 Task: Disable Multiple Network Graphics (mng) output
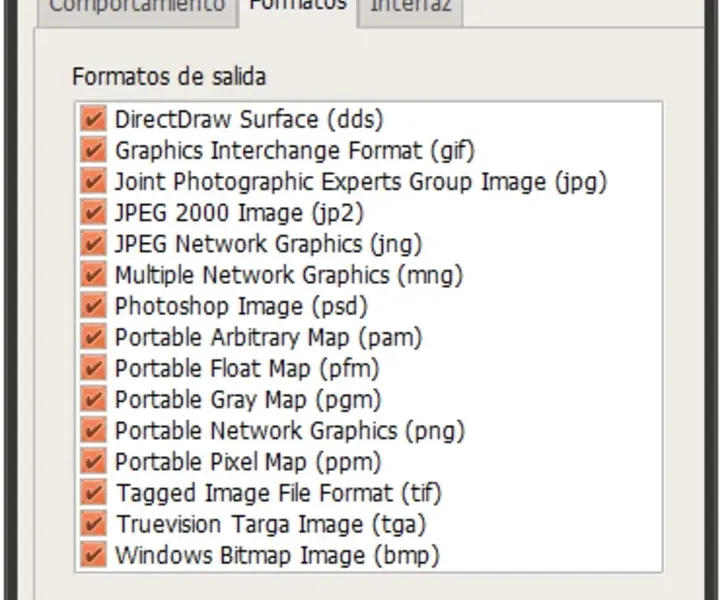point(93,274)
